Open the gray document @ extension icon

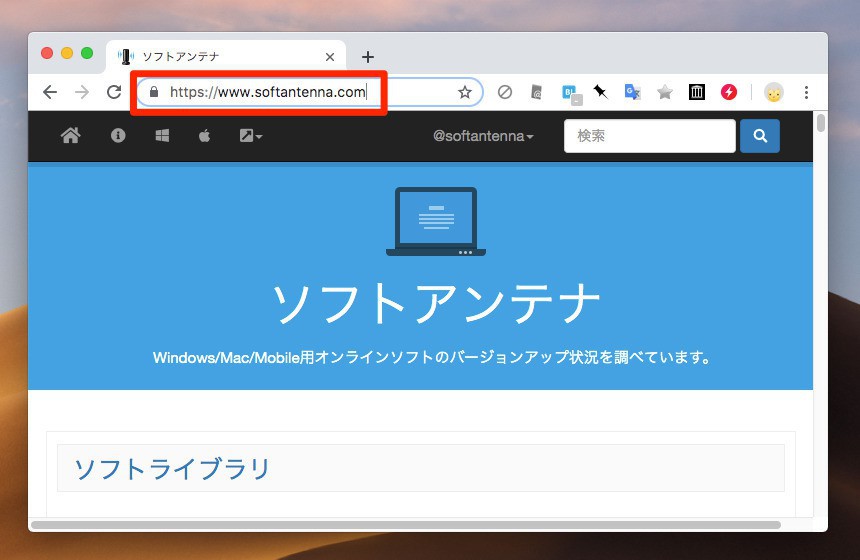click(x=536, y=92)
